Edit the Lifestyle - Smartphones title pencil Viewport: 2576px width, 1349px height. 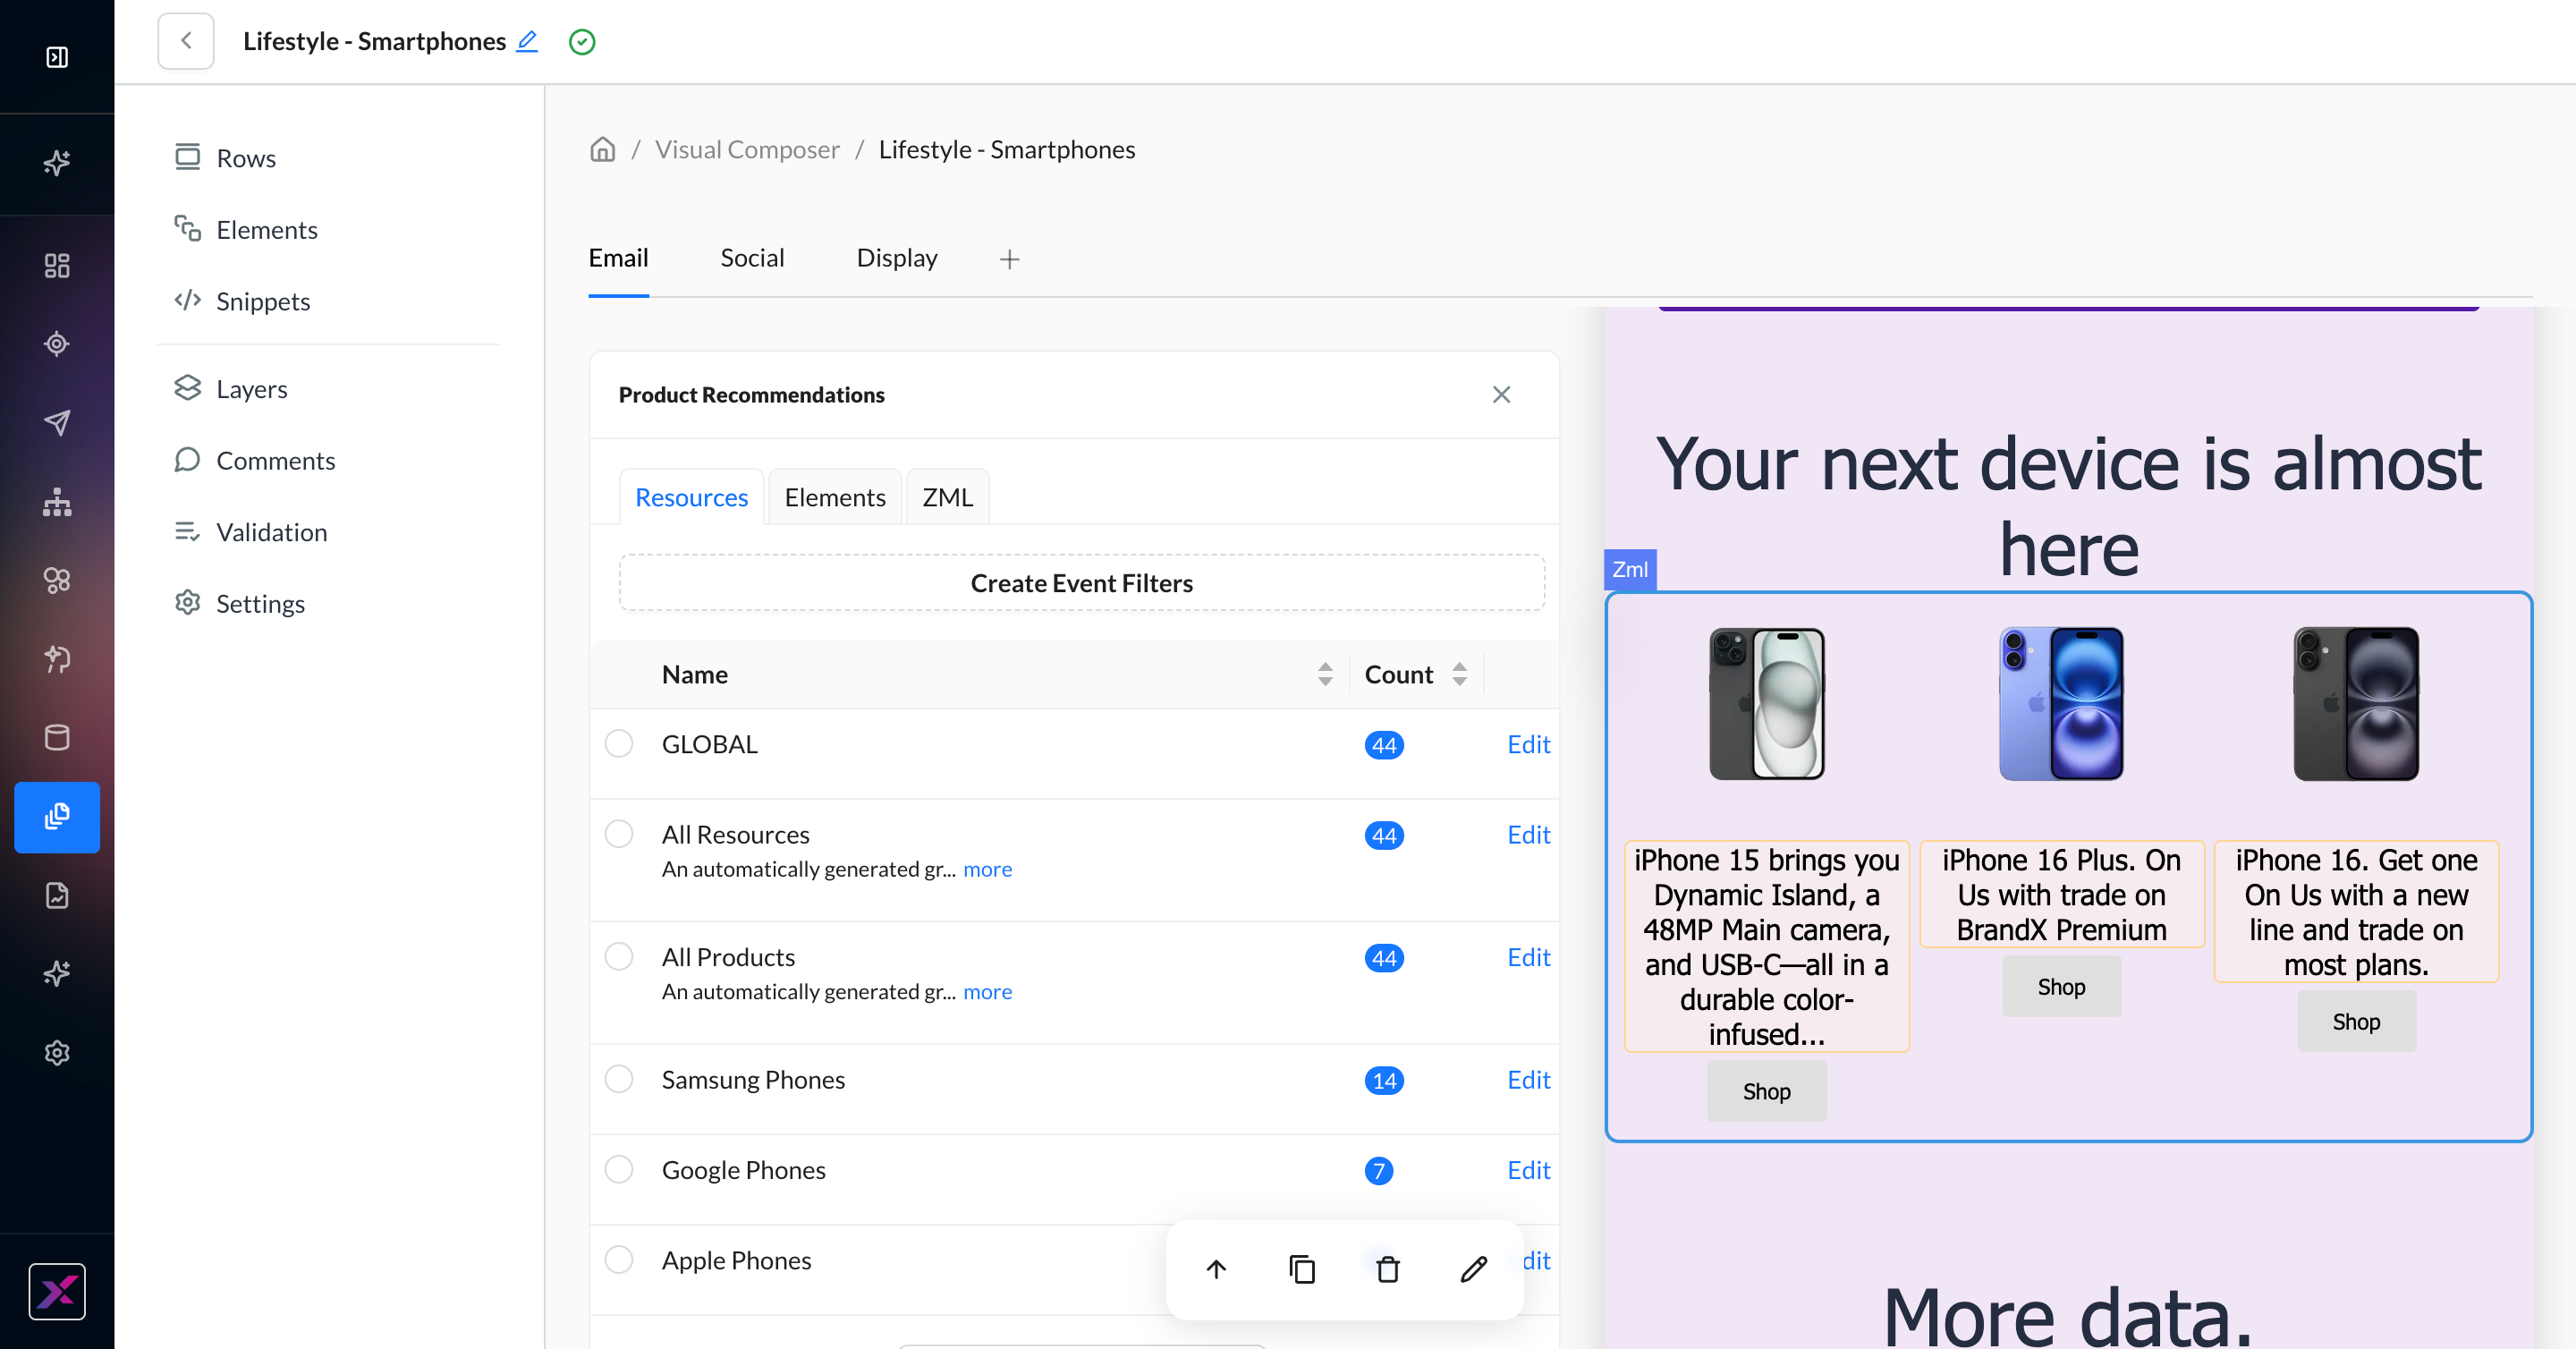[527, 41]
